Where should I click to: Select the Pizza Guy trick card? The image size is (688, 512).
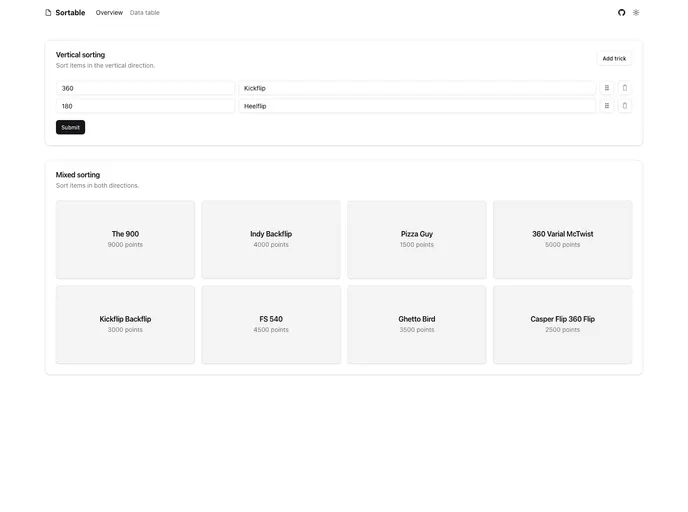tap(417, 239)
